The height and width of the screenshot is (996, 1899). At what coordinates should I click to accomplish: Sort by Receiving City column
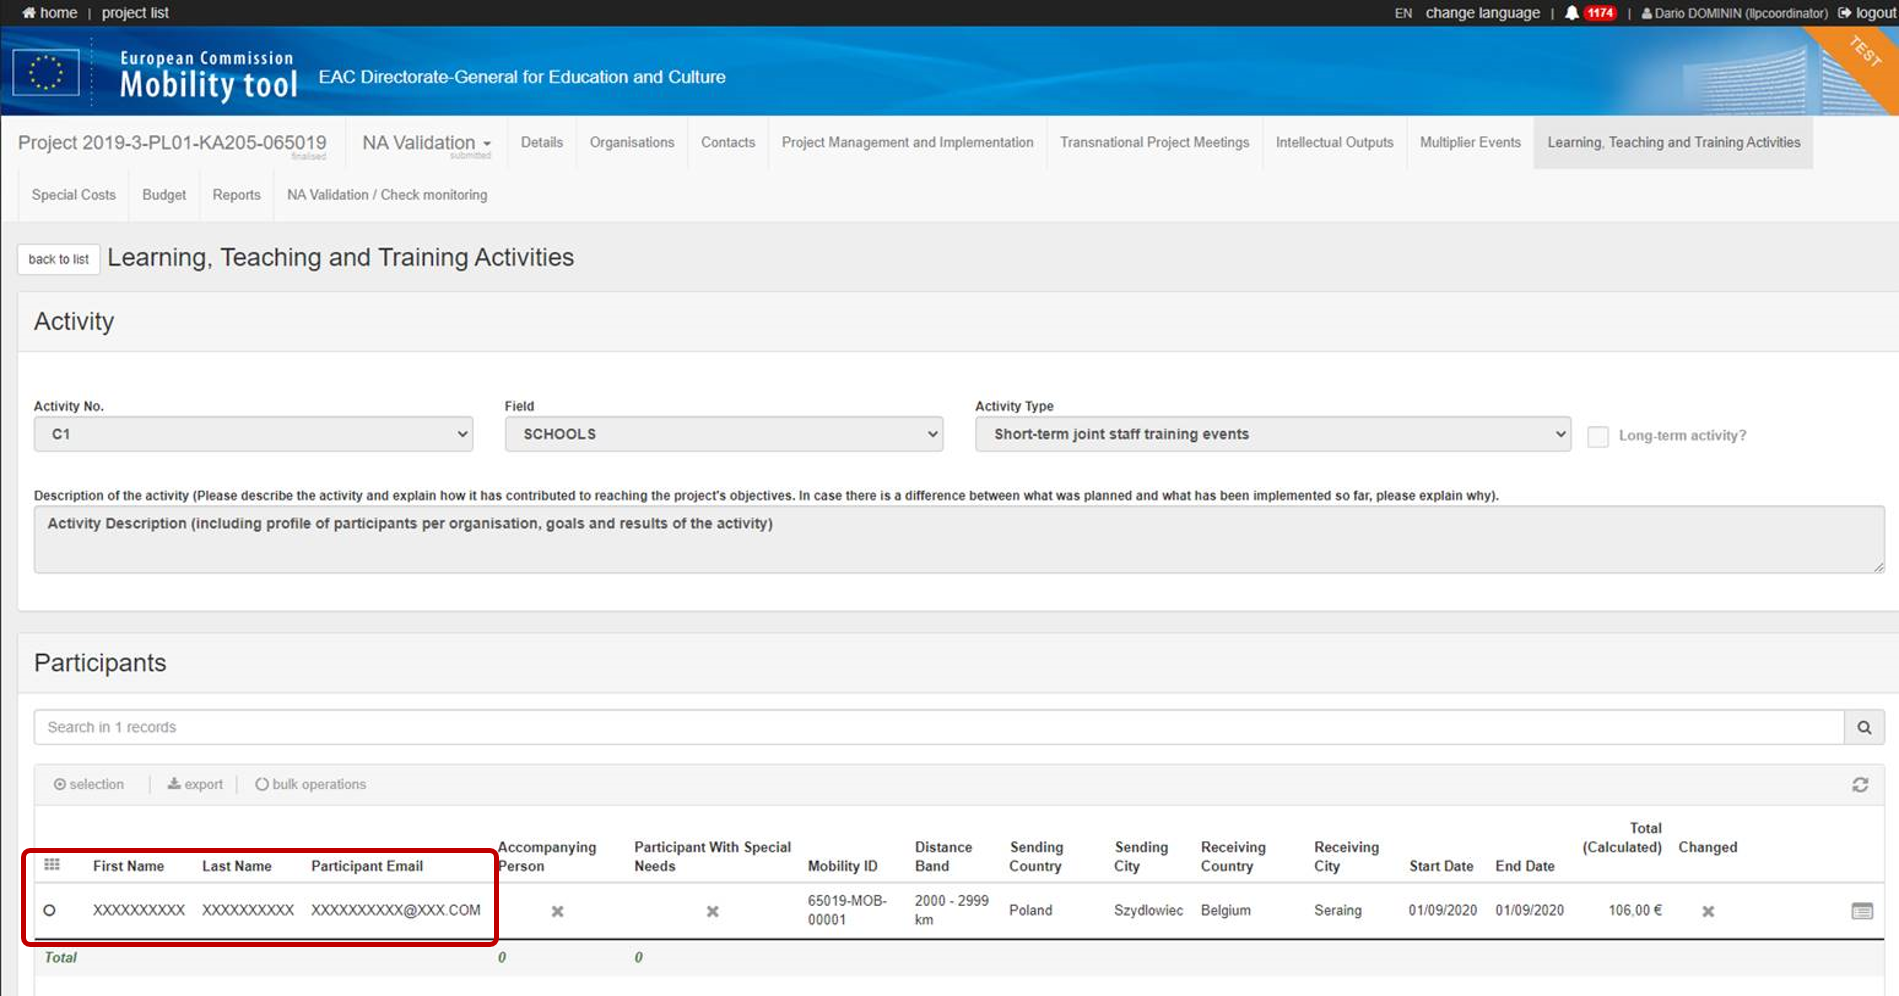coord(1346,856)
